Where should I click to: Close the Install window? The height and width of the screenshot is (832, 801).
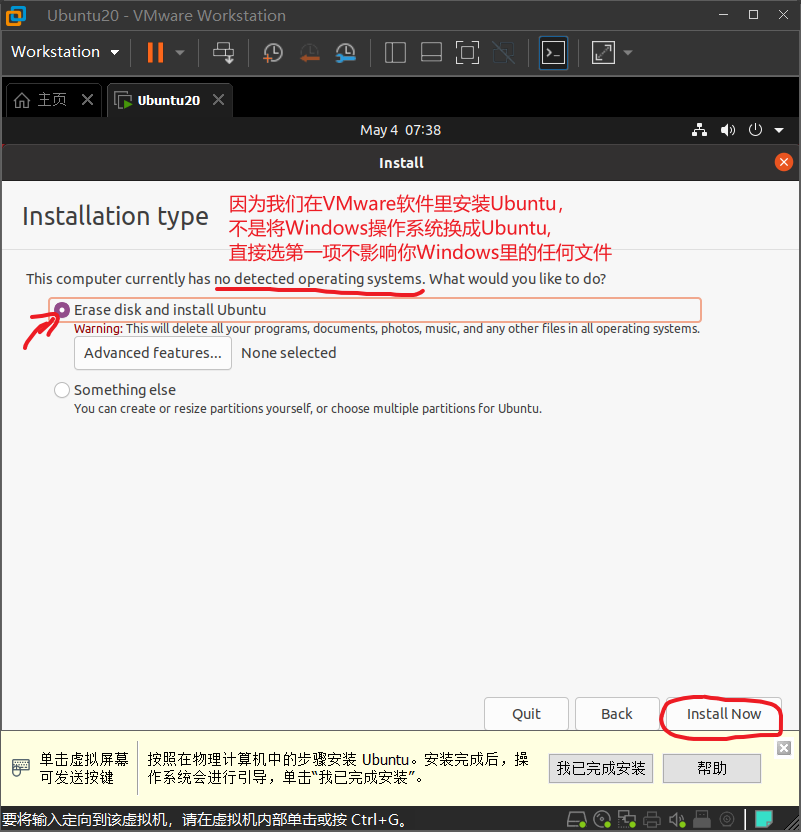pyautogui.click(x=783, y=162)
